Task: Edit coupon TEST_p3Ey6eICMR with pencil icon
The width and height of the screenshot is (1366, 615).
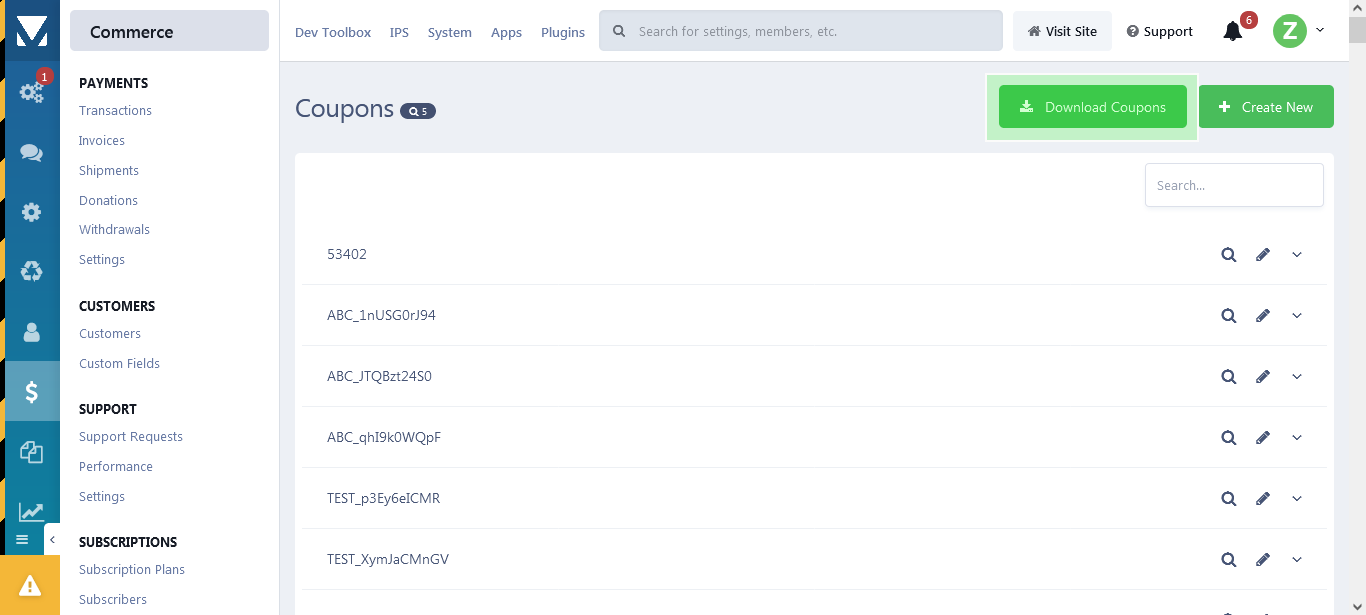Action: (x=1263, y=498)
